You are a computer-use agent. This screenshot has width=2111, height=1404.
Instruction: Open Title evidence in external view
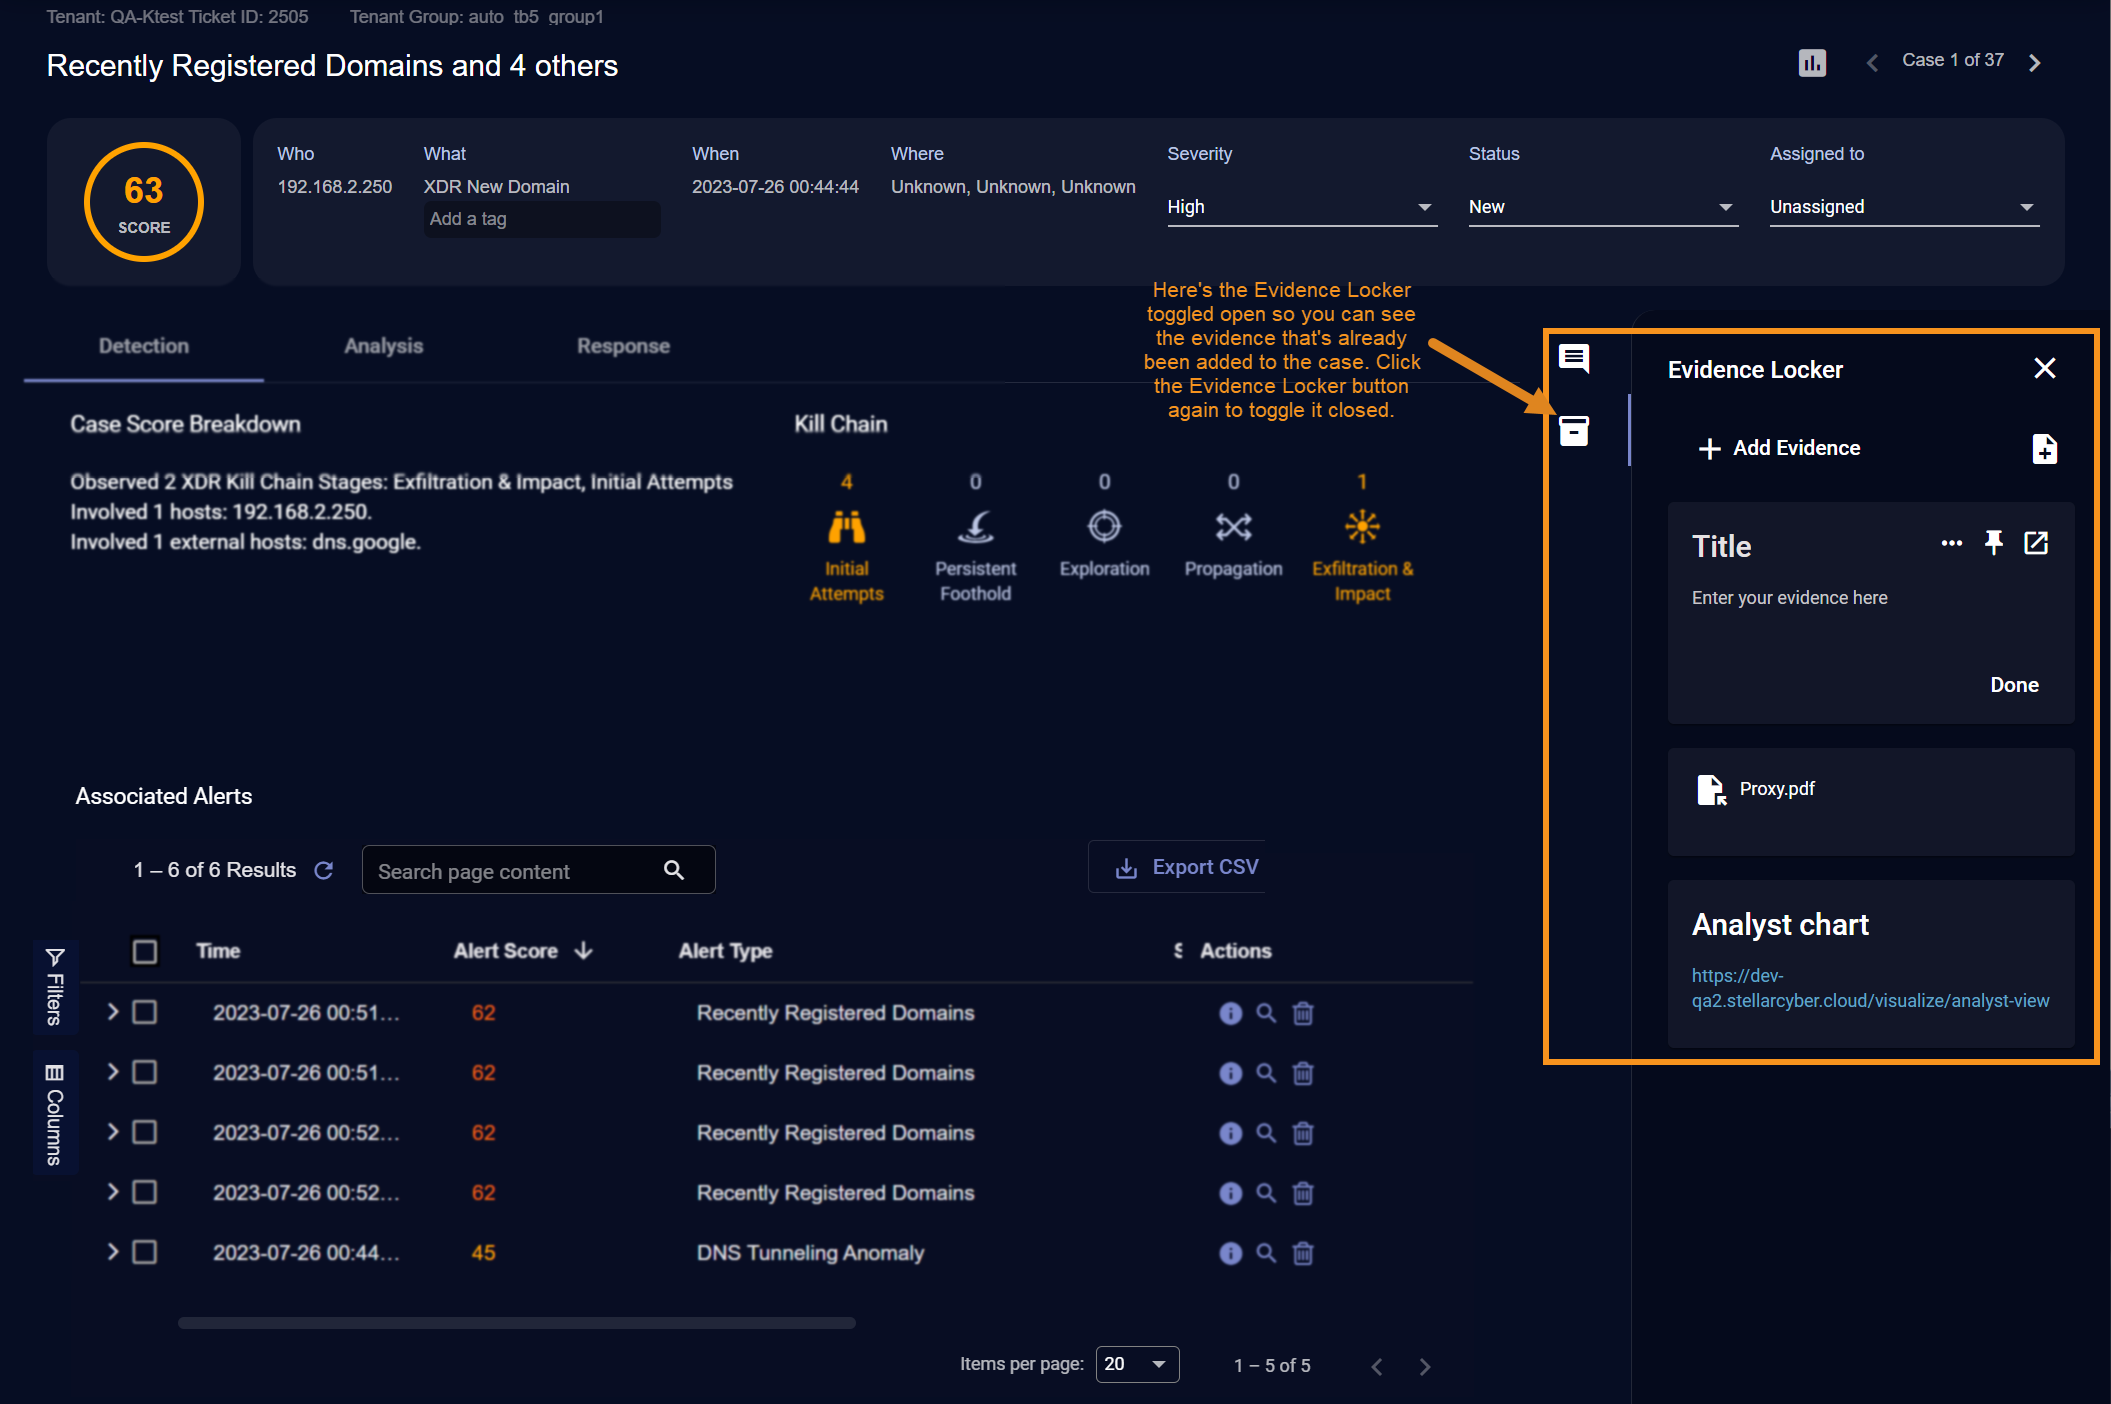pyautogui.click(x=2036, y=543)
